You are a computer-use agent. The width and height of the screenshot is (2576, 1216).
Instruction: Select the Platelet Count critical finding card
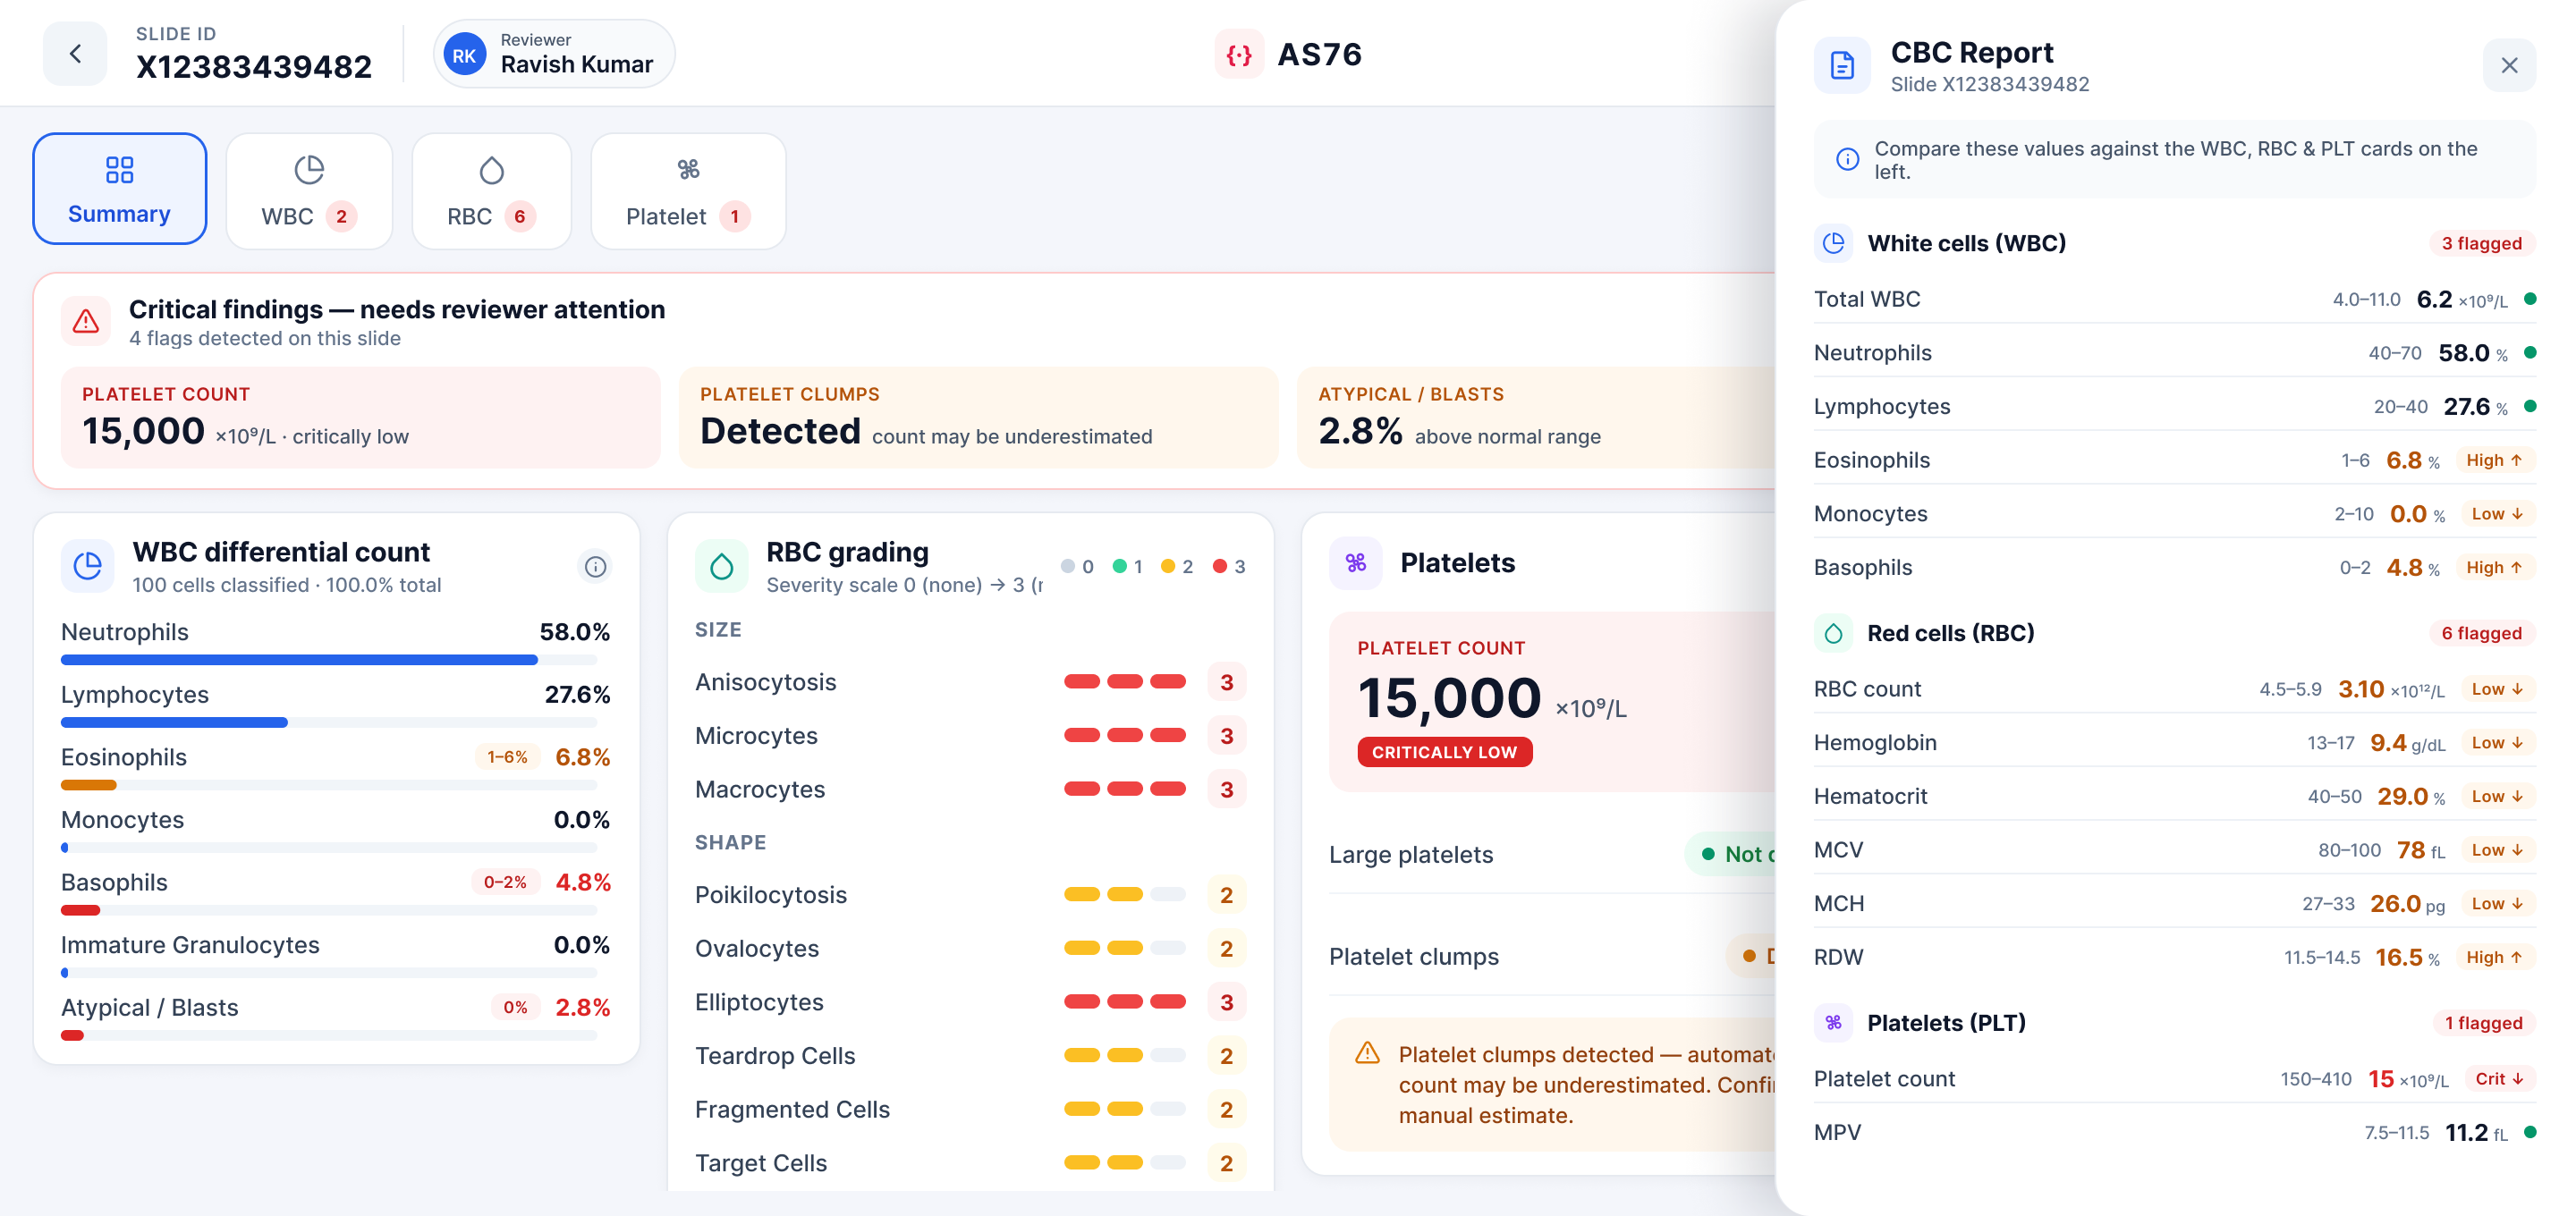click(x=360, y=418)
